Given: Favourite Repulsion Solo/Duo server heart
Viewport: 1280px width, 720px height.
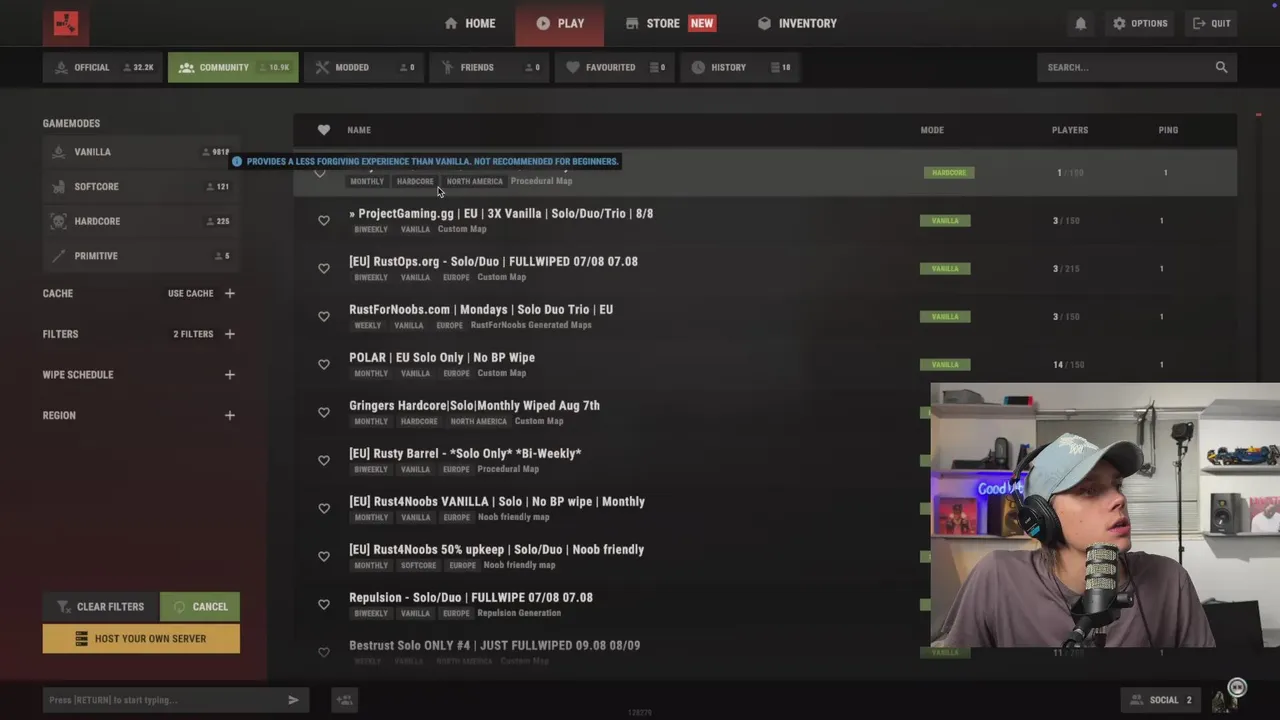Looking at the screenshot, I should click(323, 605).
